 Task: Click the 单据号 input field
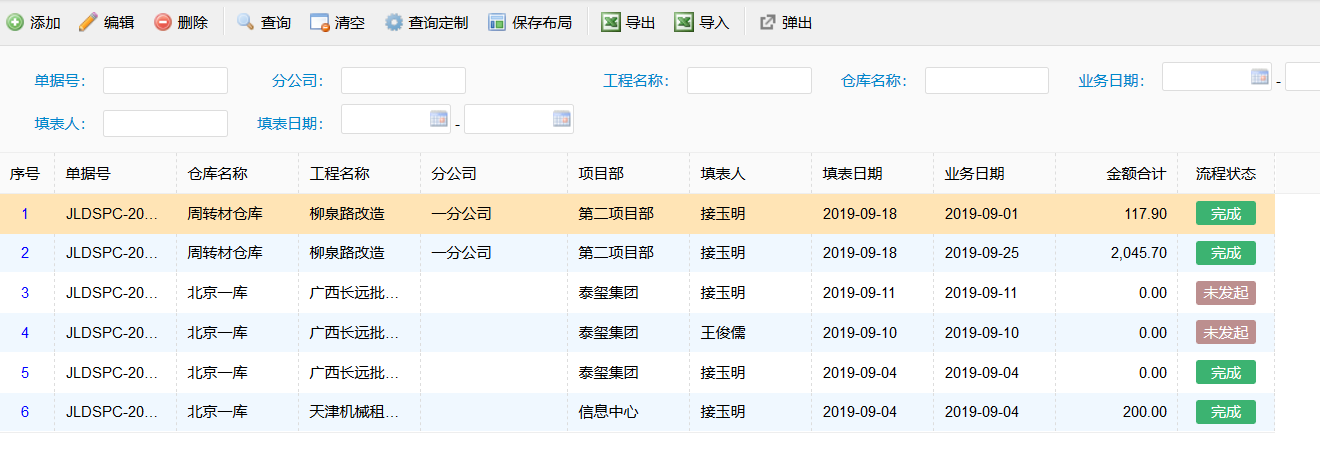click(x=165, y=81)
